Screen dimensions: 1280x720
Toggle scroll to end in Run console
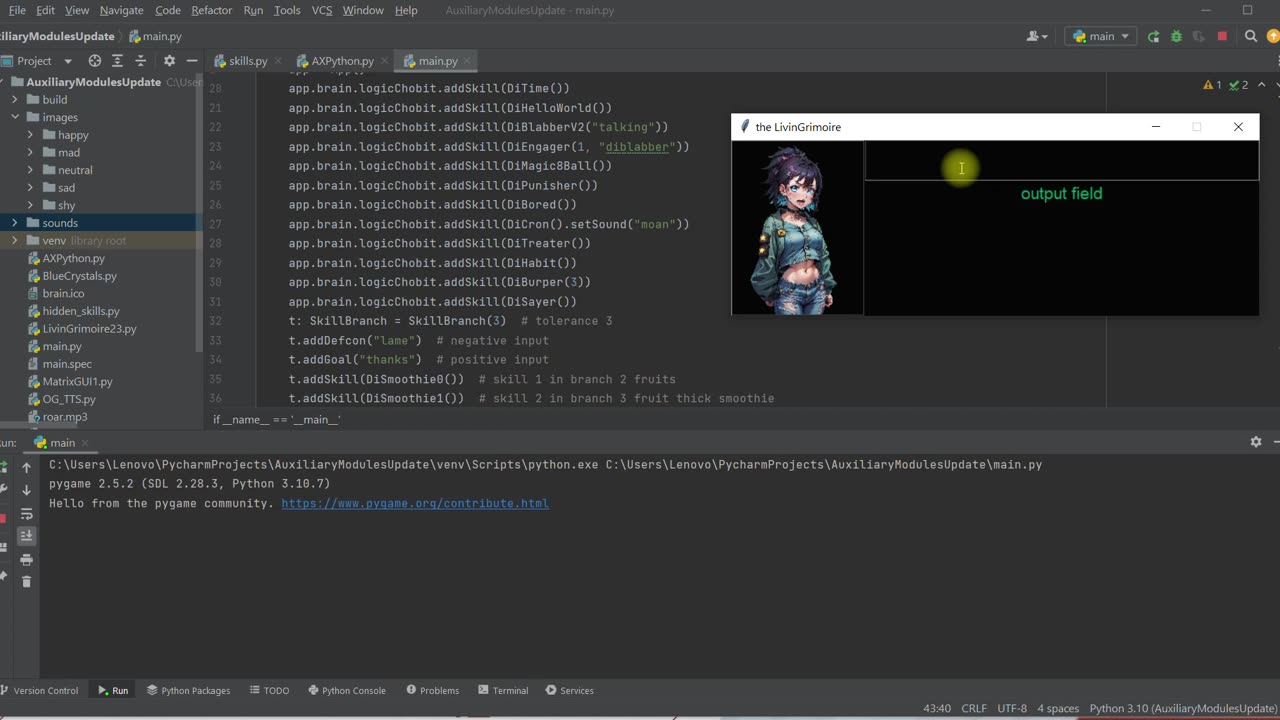(27, 537)
